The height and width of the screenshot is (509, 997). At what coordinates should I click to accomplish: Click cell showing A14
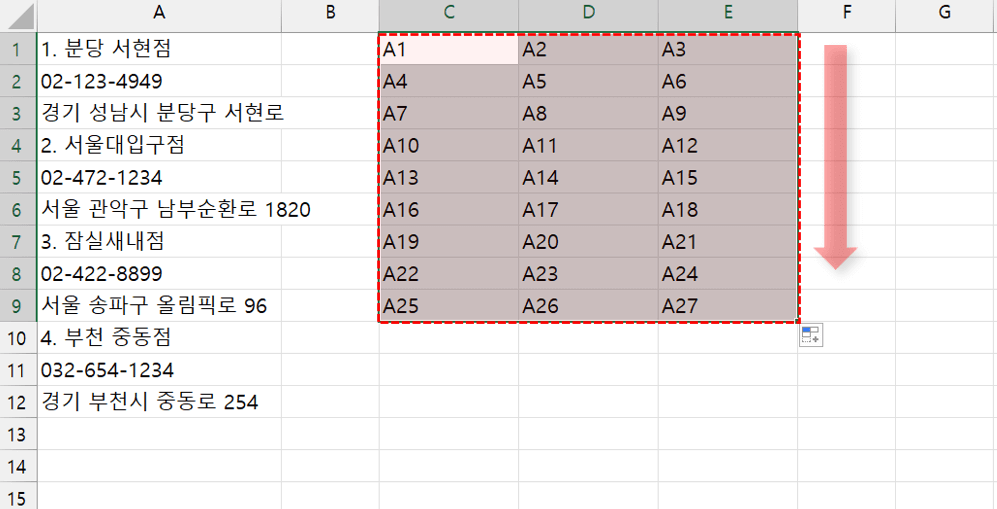(x=588, y=177)
